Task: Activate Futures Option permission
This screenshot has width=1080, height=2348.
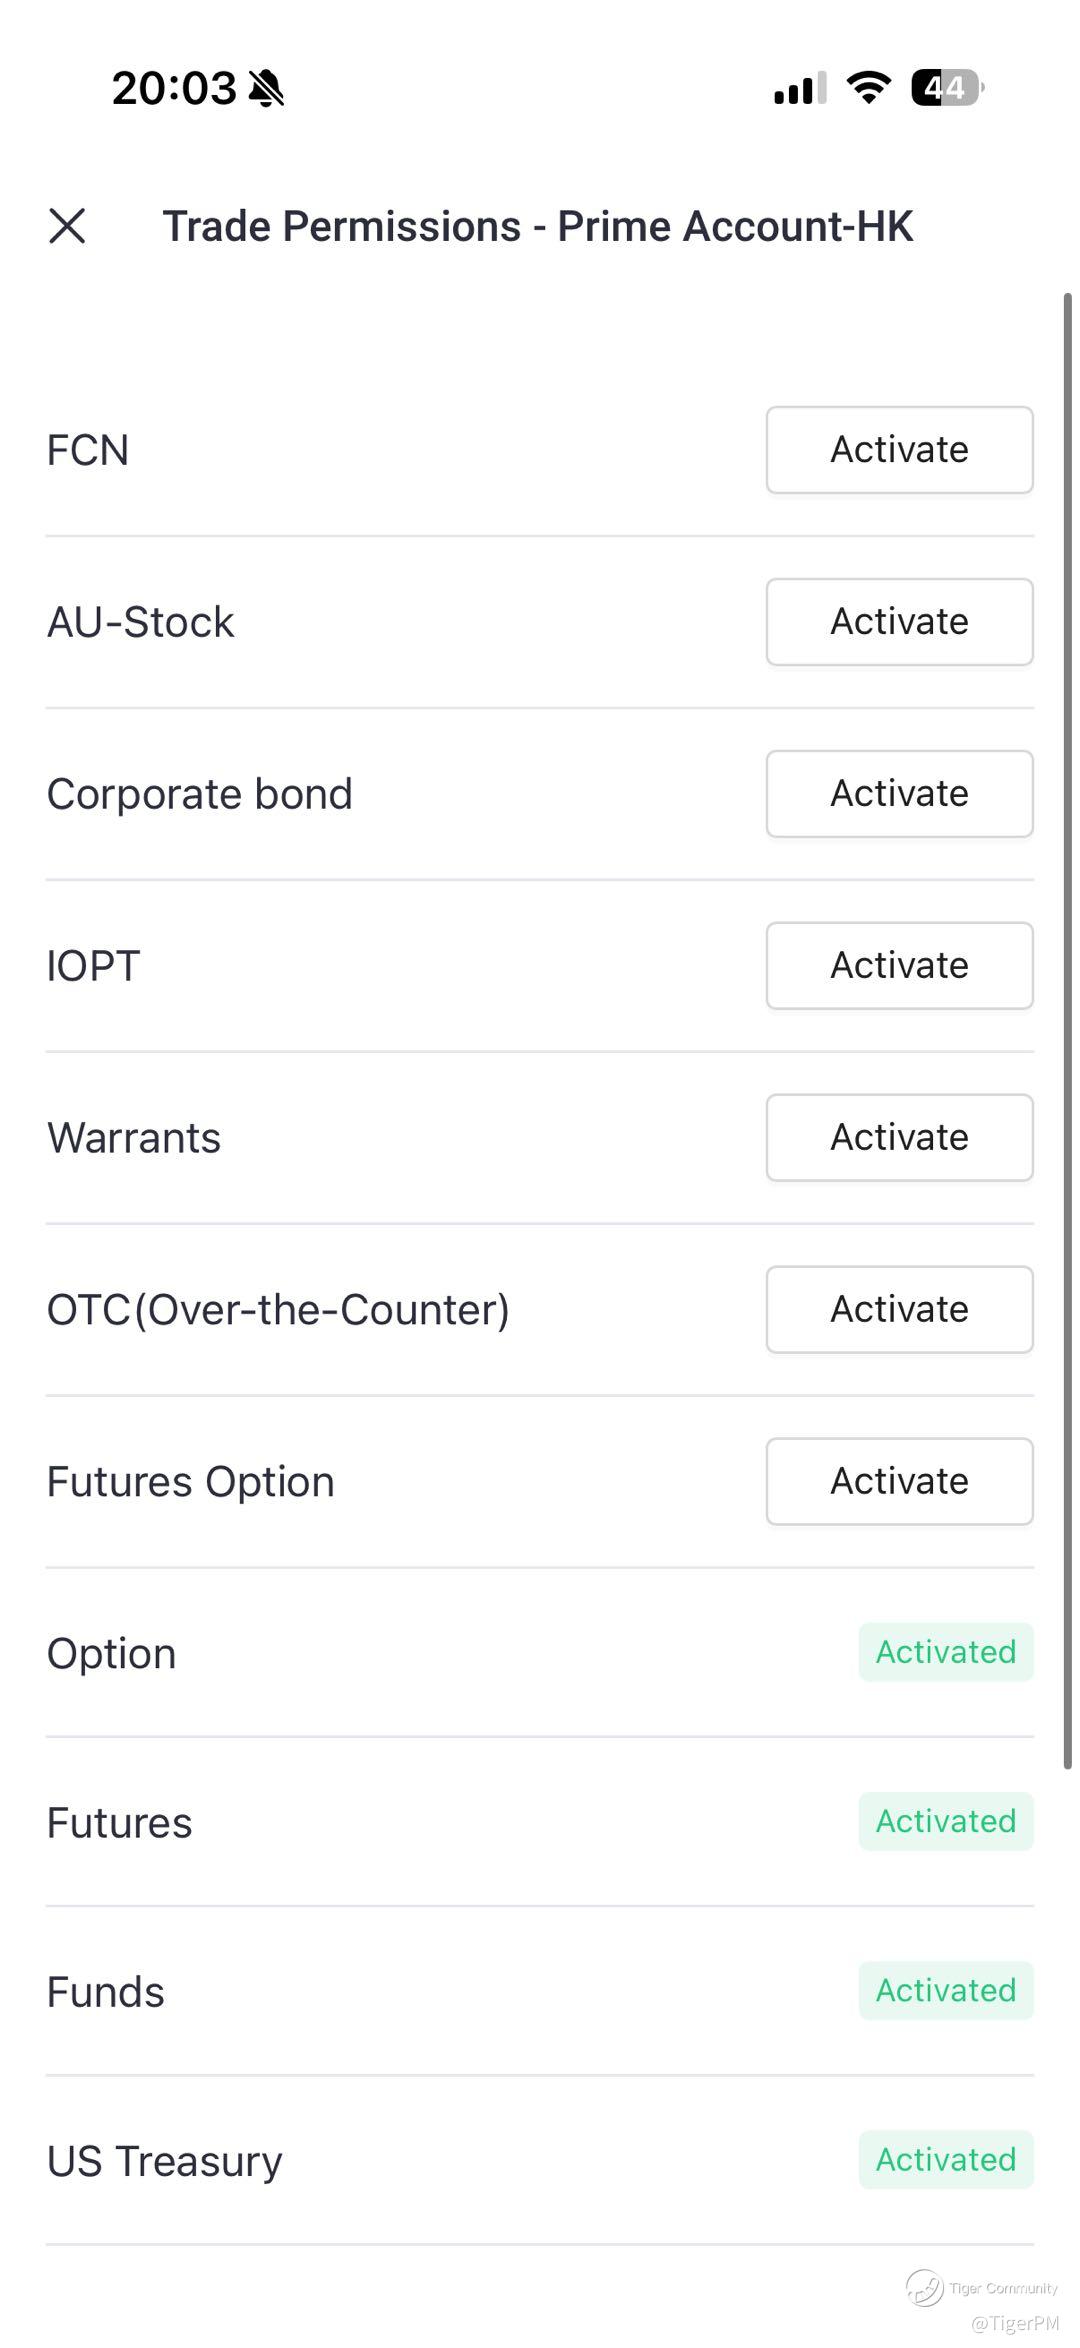Action: pyautogui.click(x=898, y=1482)
